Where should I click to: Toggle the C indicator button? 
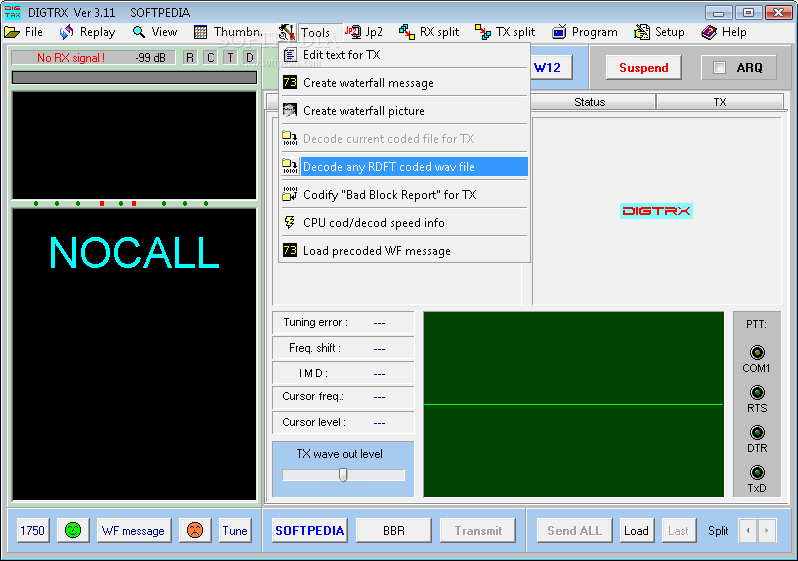(x=210, y=58)
